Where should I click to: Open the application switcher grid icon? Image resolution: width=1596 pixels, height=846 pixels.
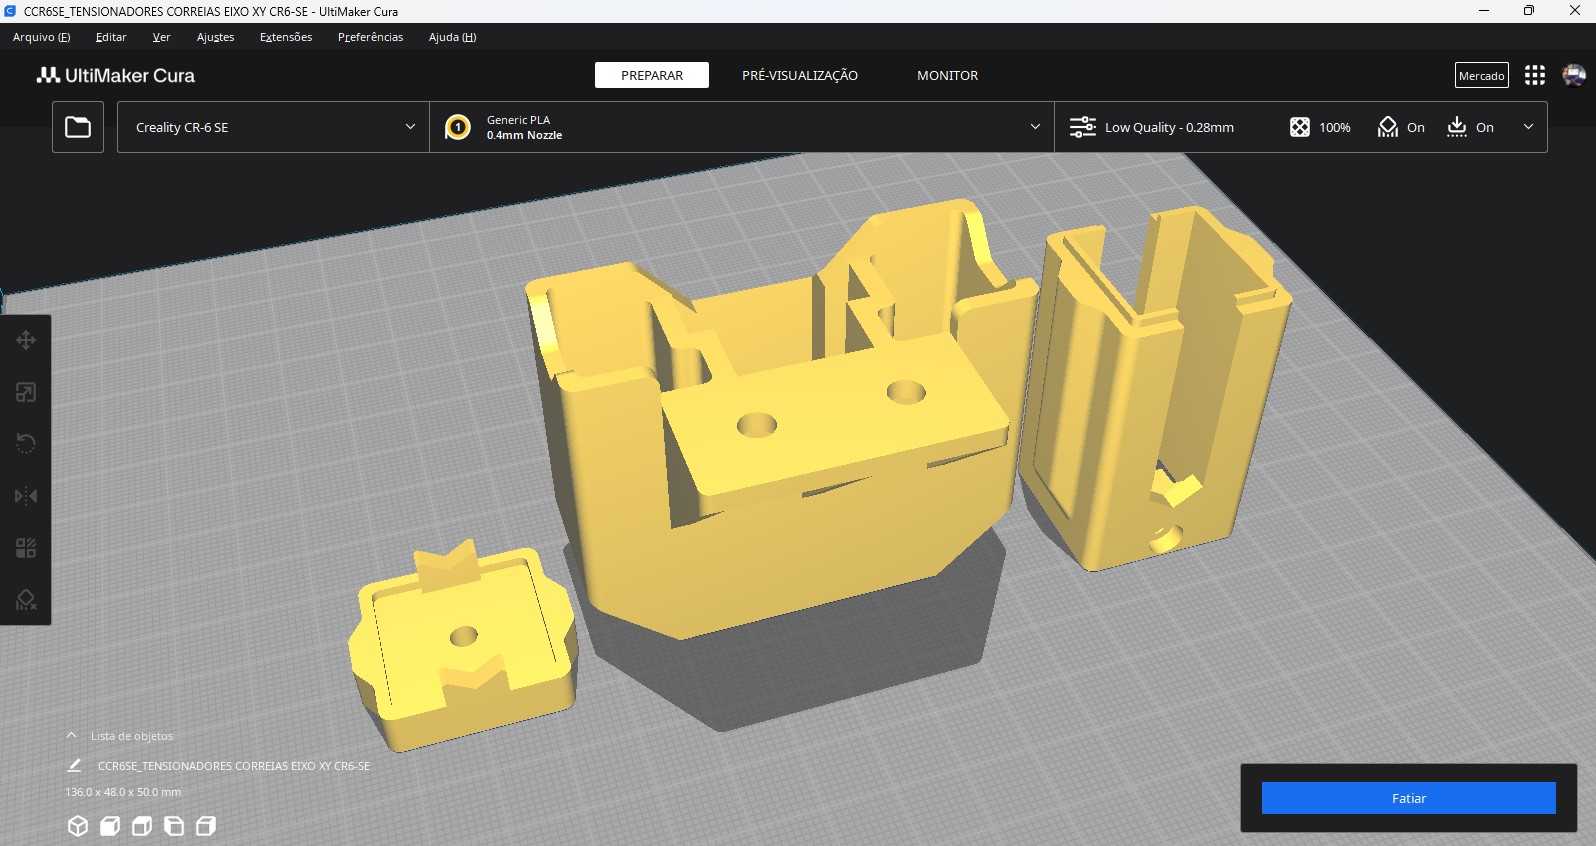tap(1535, 75)
